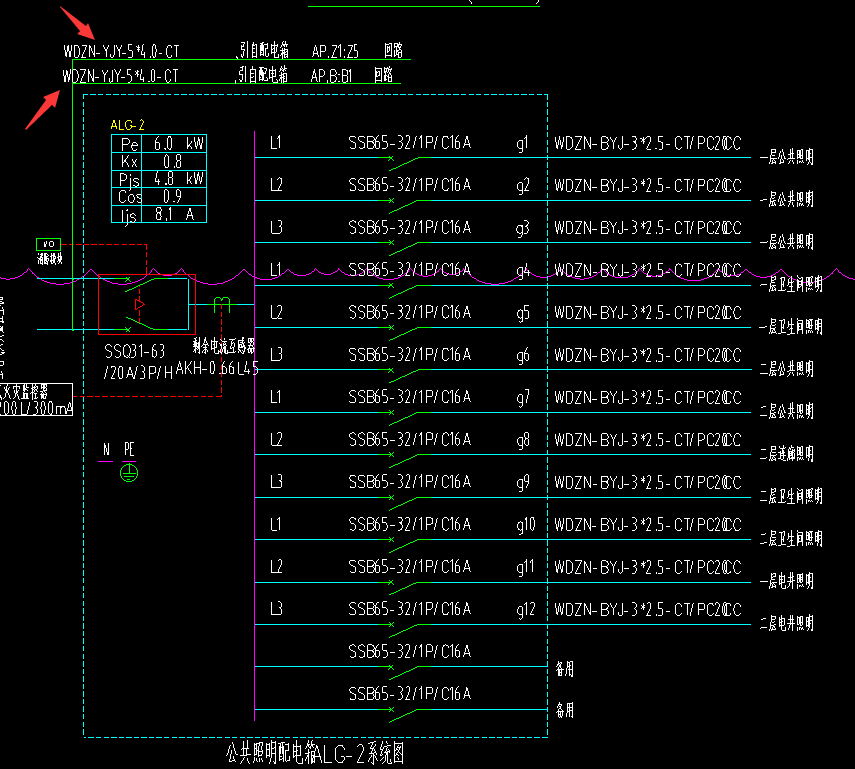Select circuit number g2
The width and height of the screenshot is (855, 769).
pos(522,186)
